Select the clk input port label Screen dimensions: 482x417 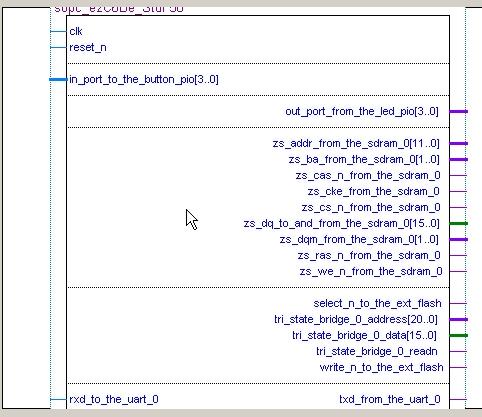tap(76, 31)
